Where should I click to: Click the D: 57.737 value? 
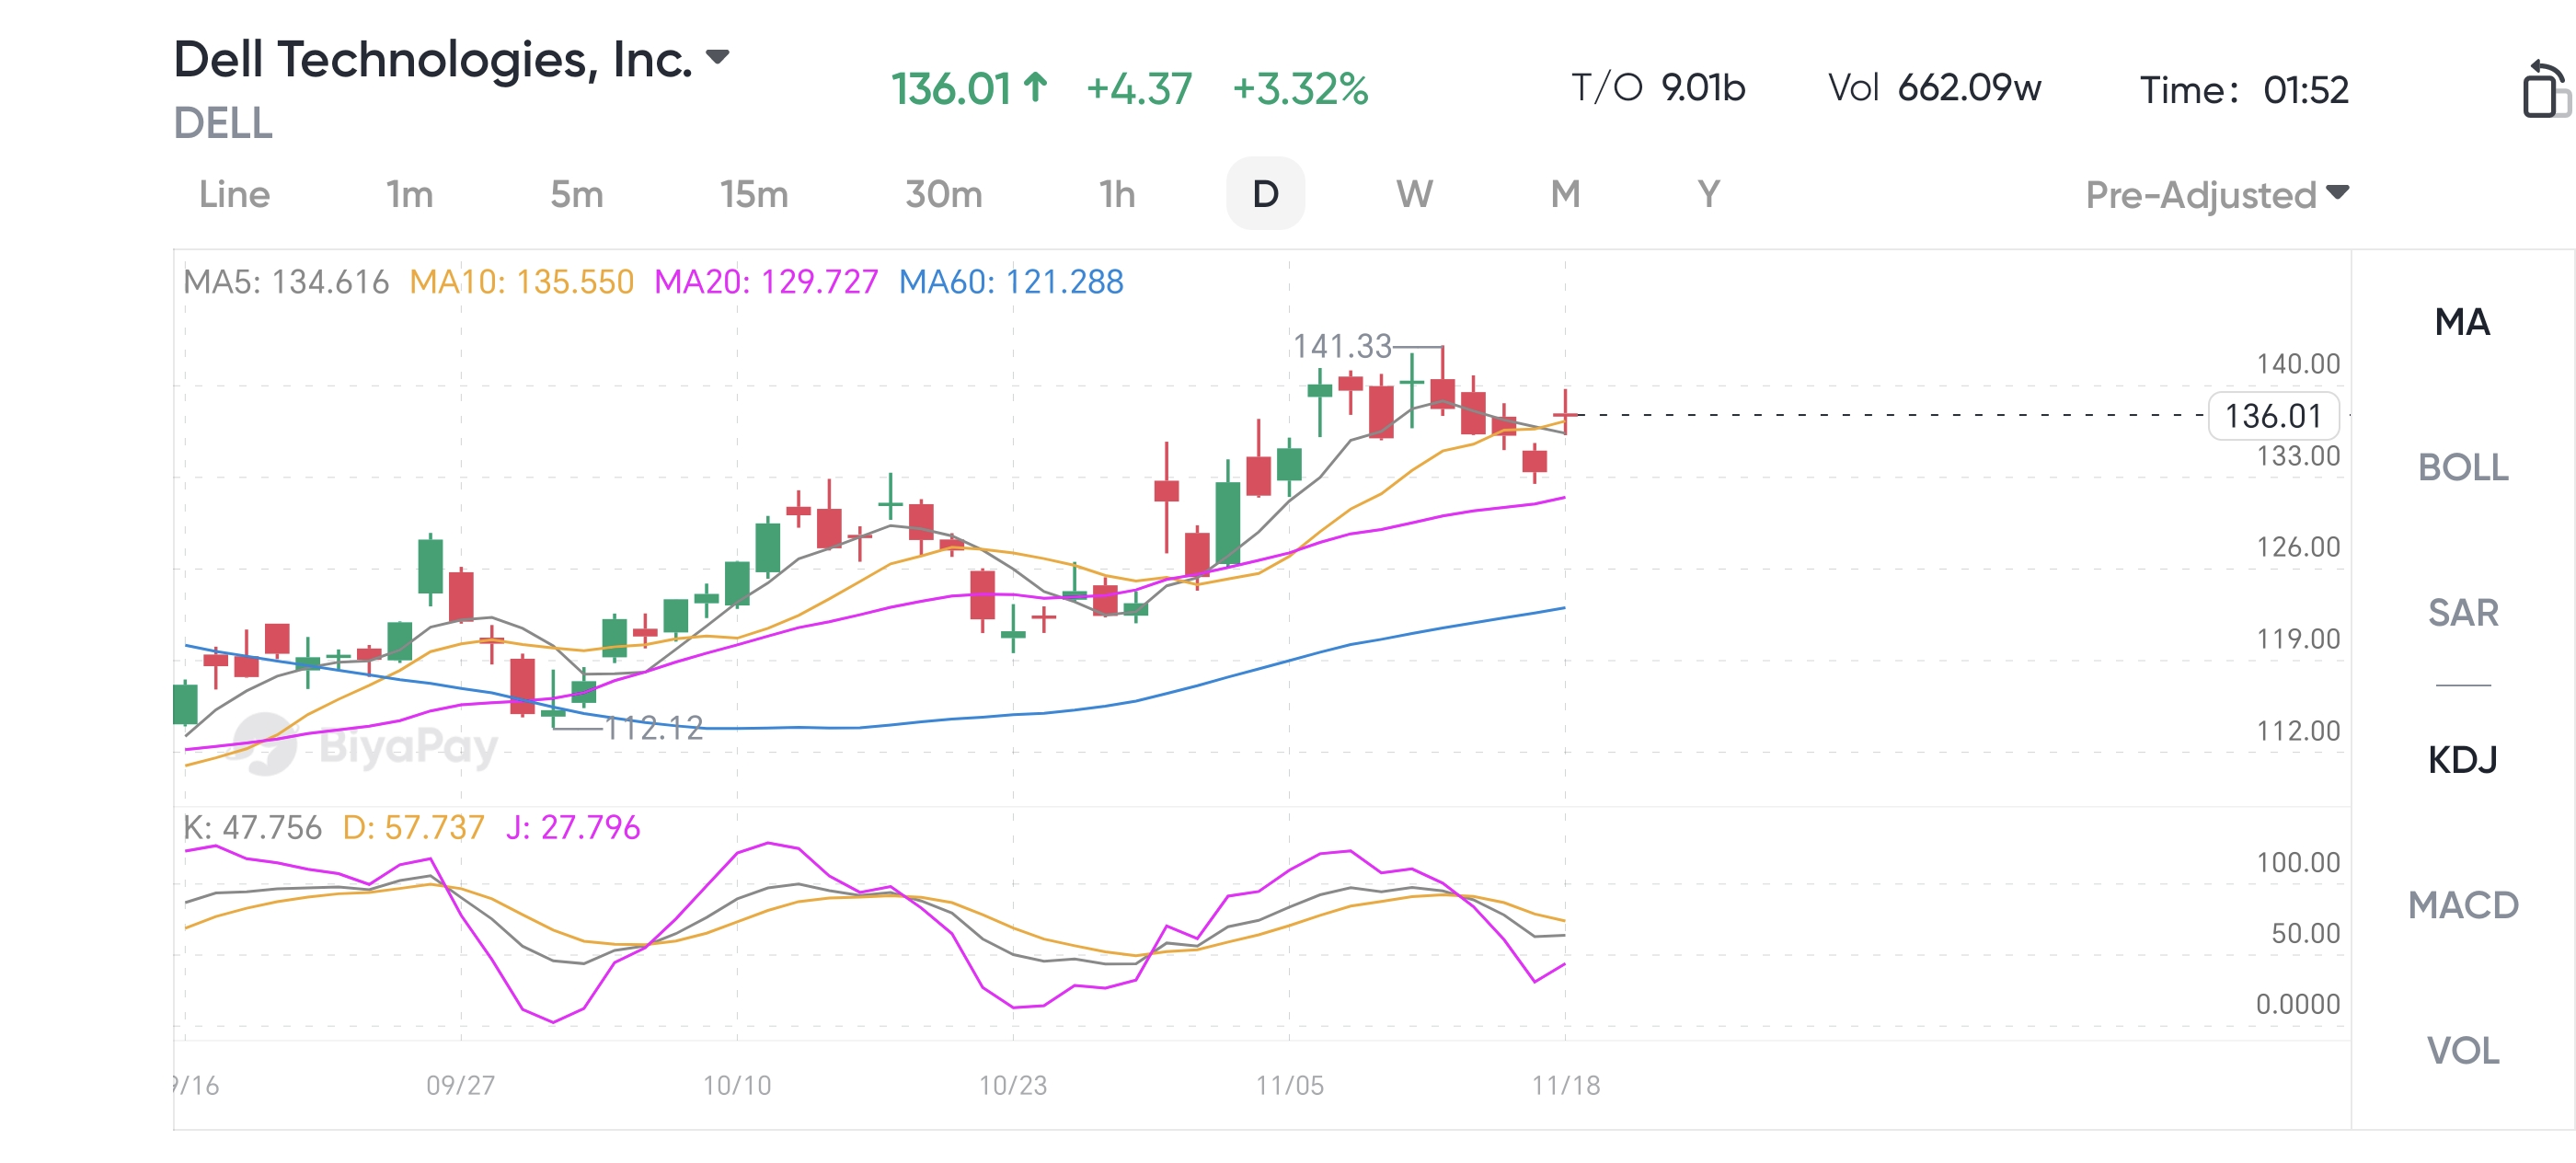coord(413,827)
